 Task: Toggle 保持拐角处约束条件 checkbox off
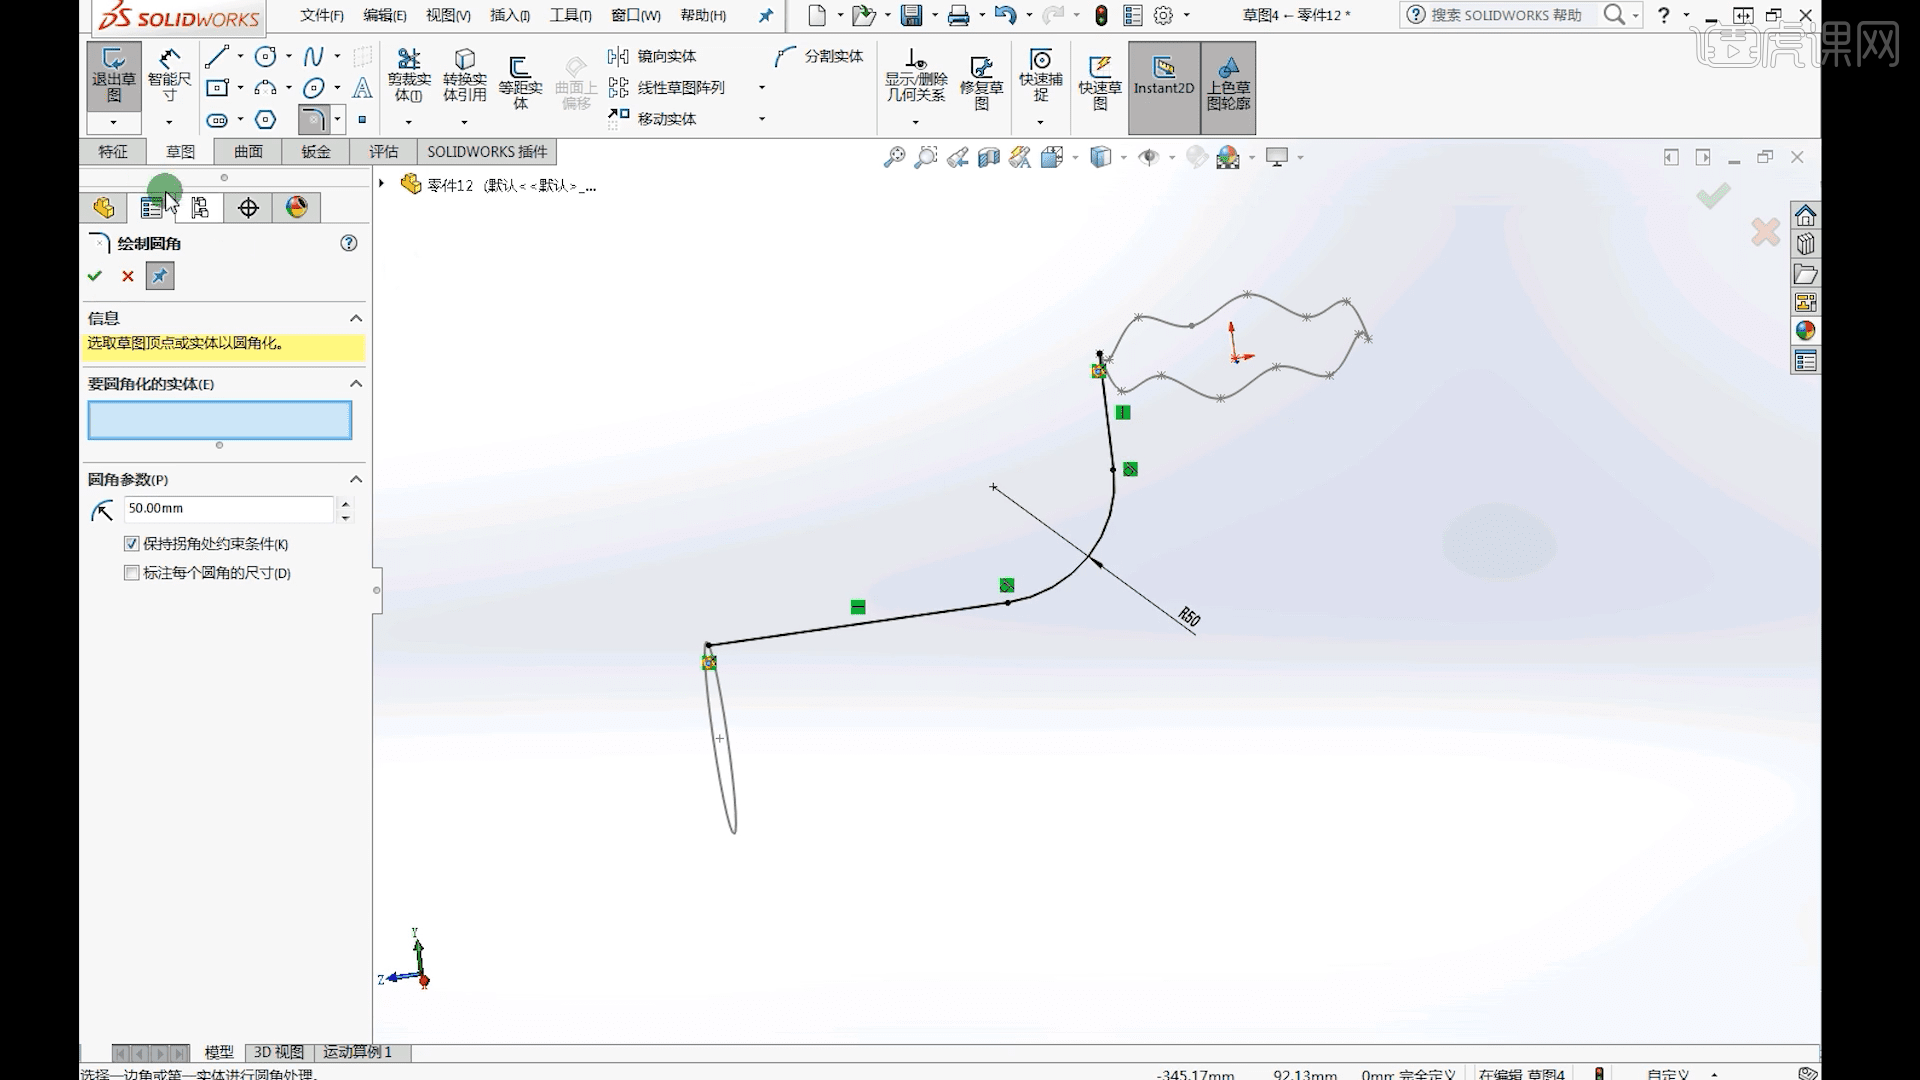click(131, 543)
